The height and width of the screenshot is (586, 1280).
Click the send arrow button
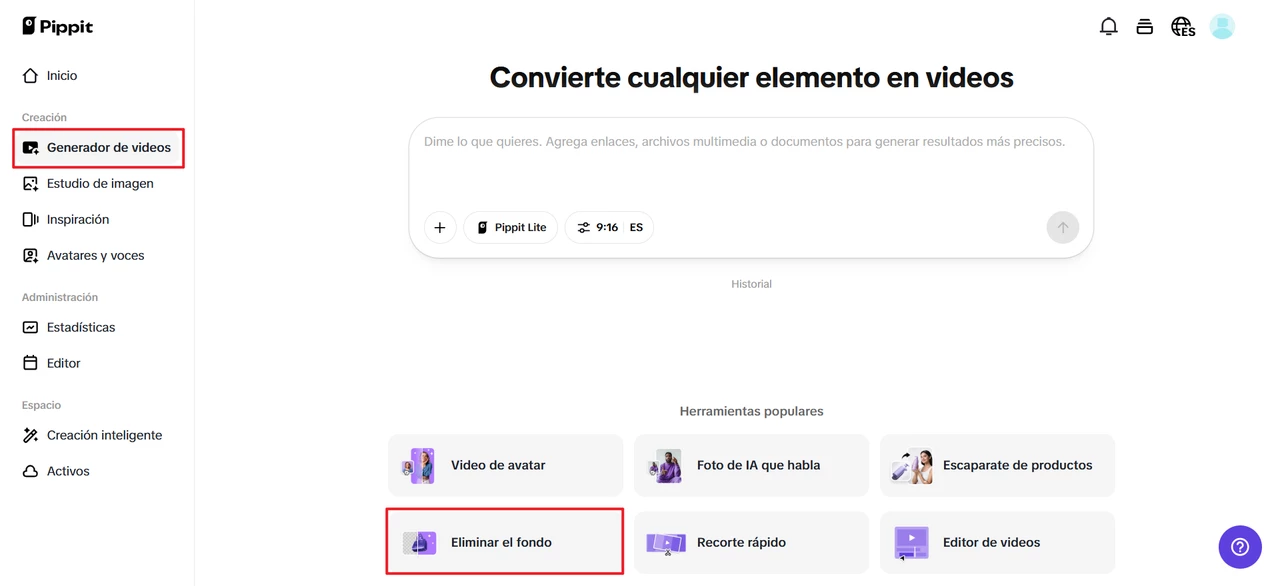[1062, 228]
